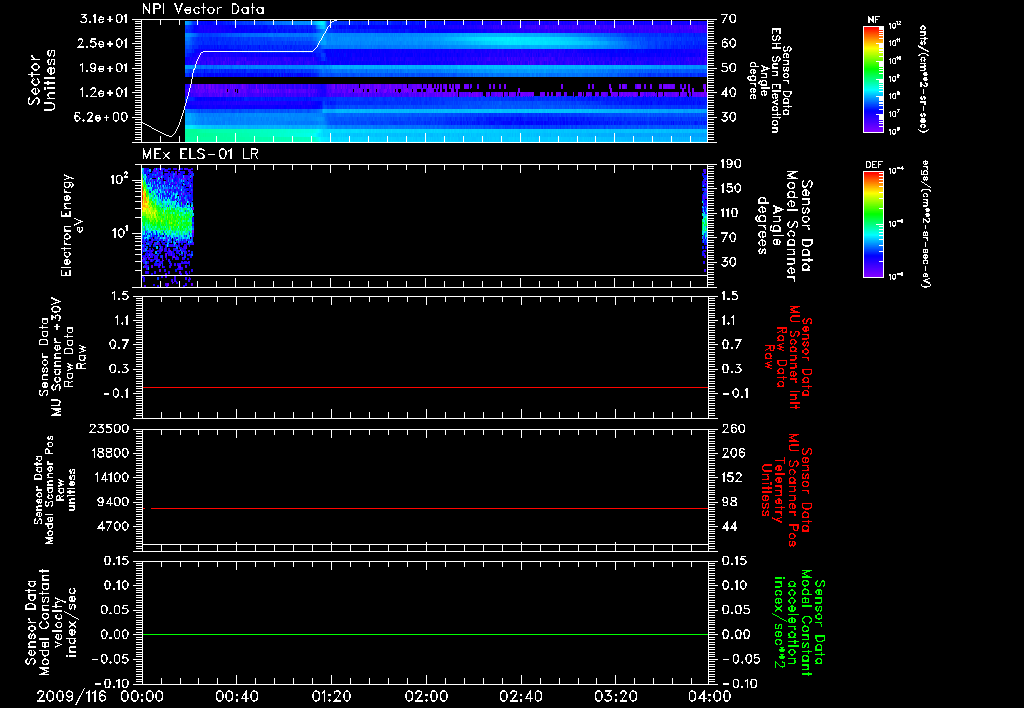1024x708 pixels.
Task: Click the 00:40 time axis label
Action: point(236,696)
